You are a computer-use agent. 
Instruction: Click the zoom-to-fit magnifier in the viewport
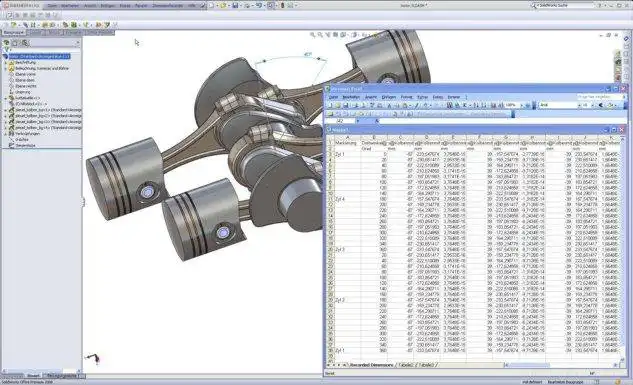point(312,35)
